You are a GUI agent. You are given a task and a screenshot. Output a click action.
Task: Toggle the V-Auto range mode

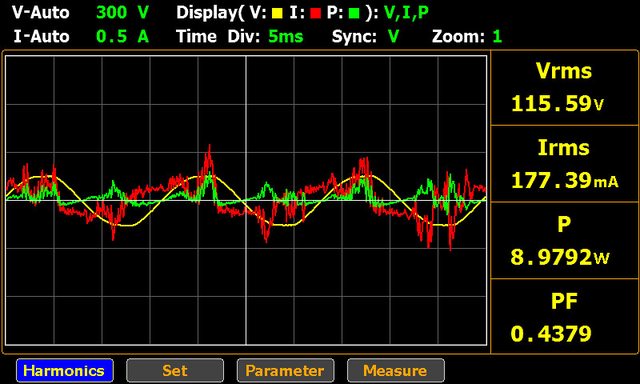coord(41,13)
